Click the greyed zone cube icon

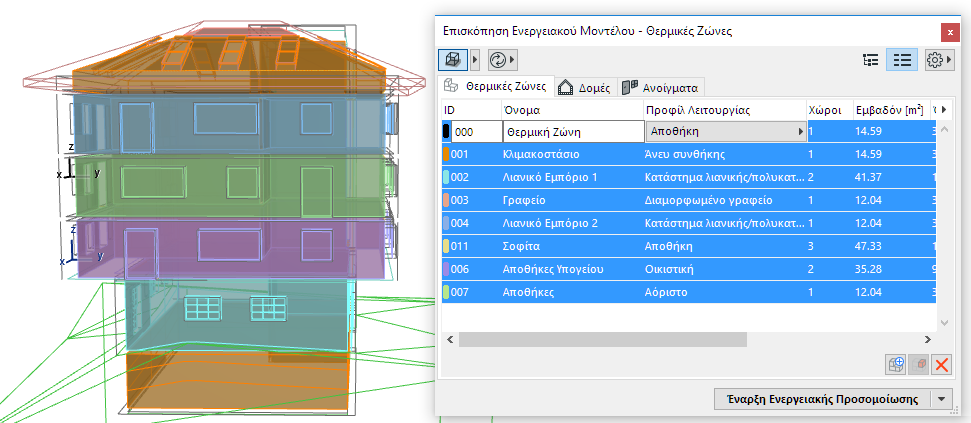pyautogui.click(x=919, y=365)
